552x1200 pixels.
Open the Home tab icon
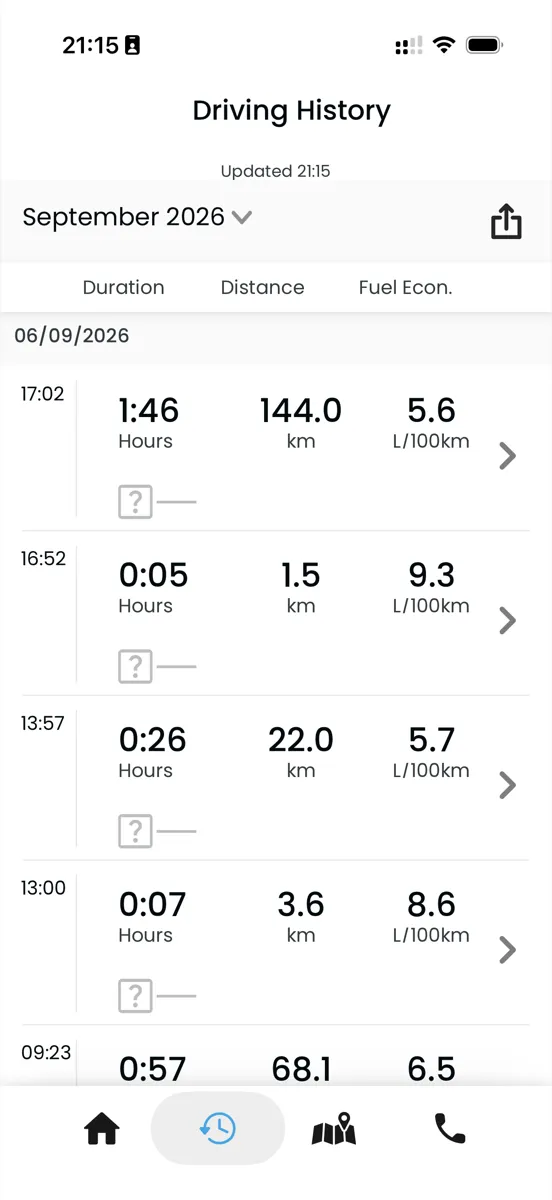[102, 1129]
